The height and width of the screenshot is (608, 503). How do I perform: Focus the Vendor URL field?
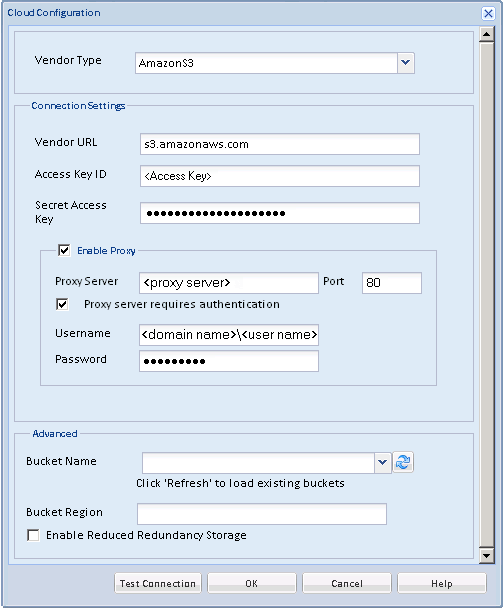point(280,144)
